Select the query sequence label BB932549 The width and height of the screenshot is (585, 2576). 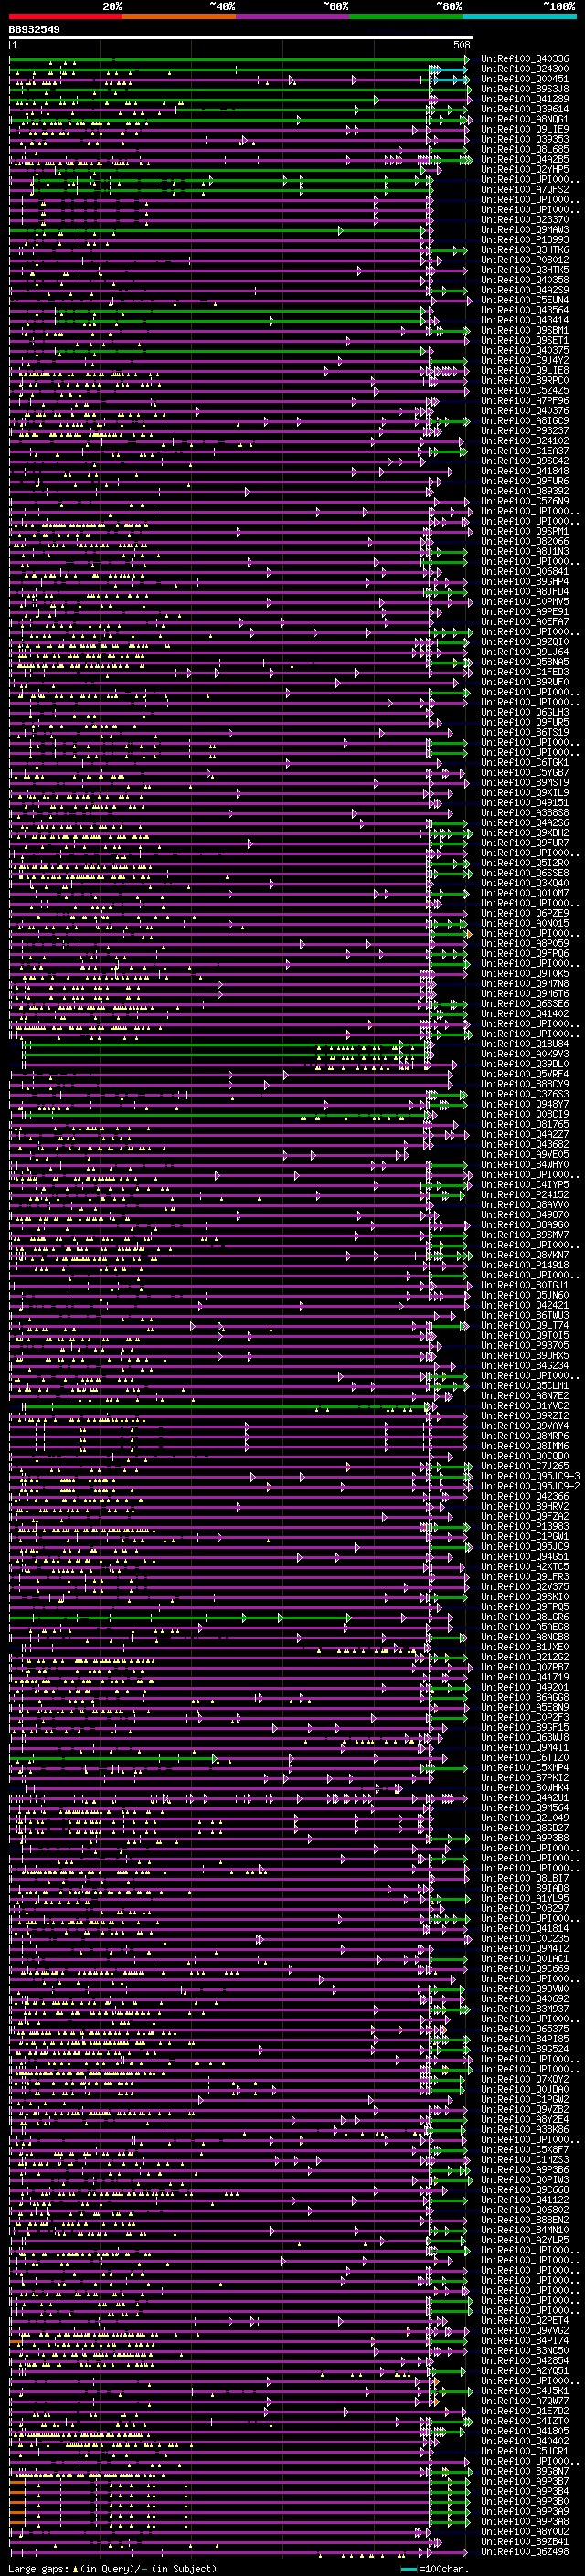(x=34, y=29)
